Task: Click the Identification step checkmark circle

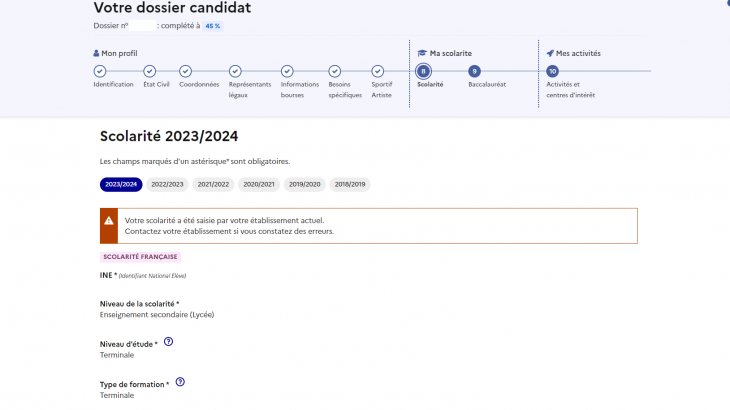Action: (99, 71)
